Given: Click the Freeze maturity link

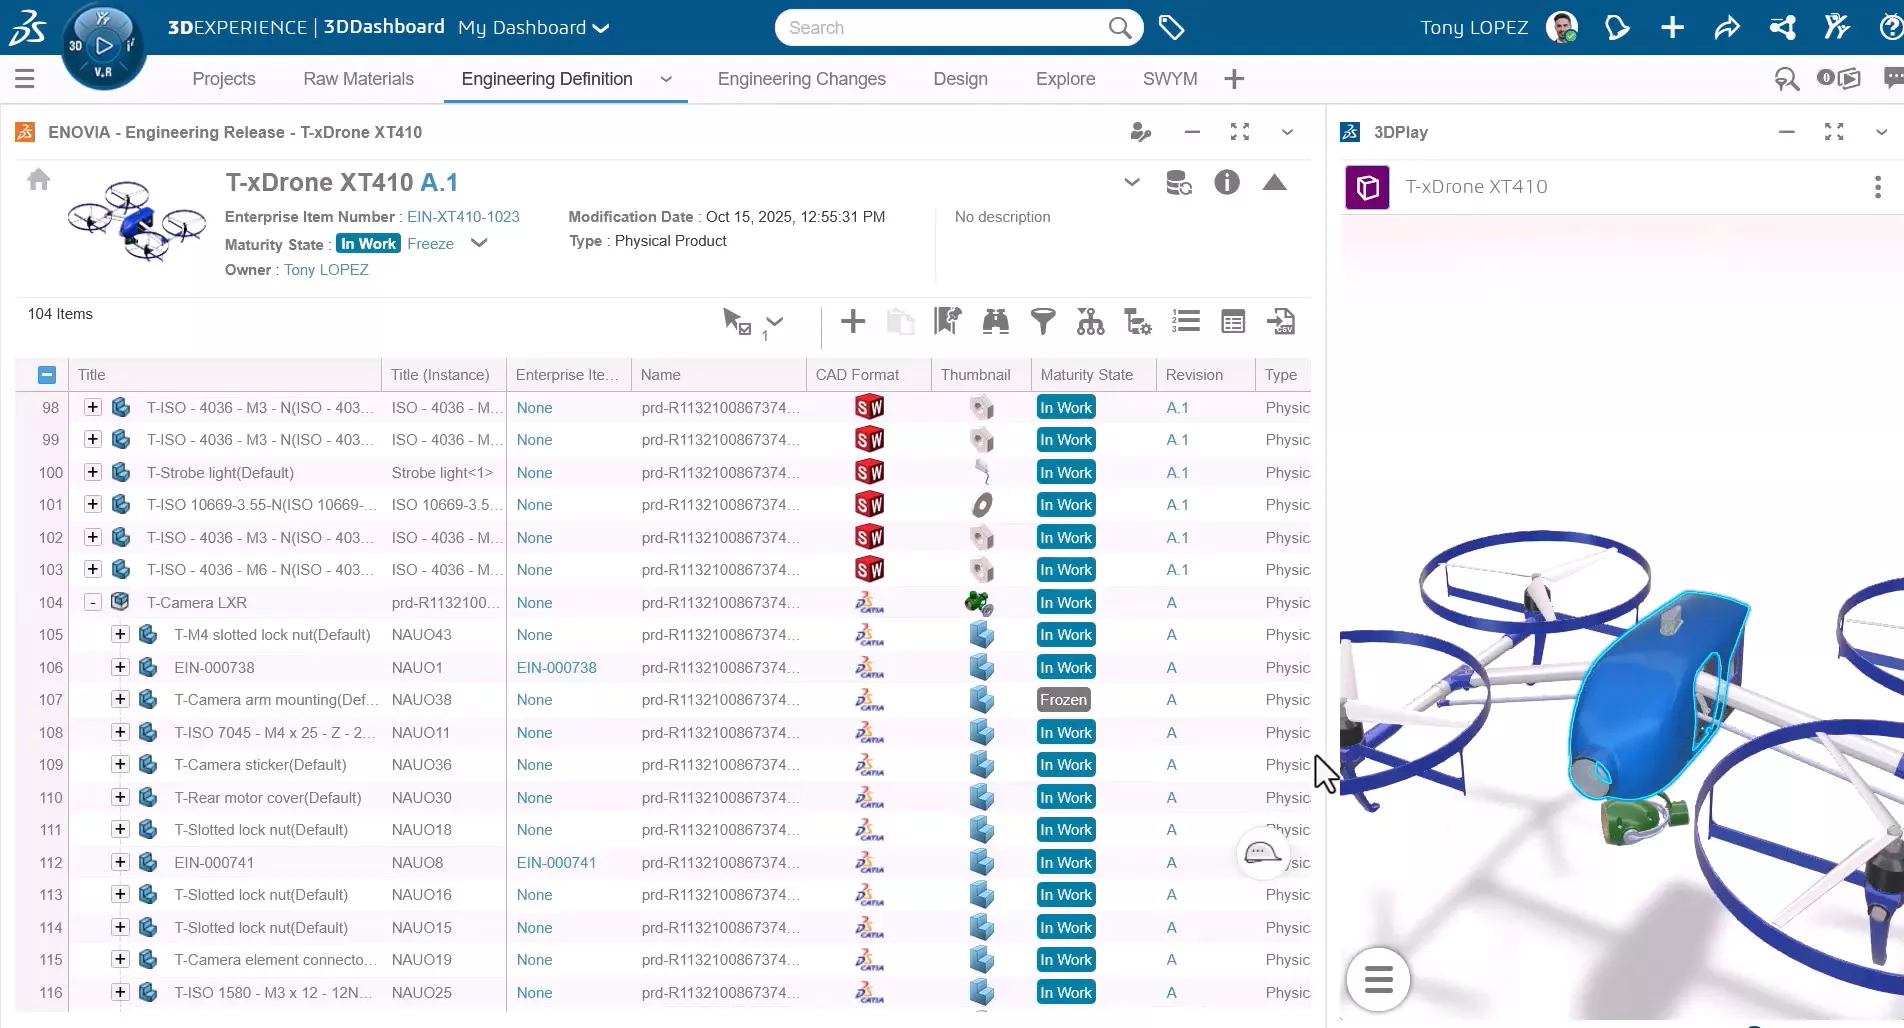Looking at the screenshot, I should coord(430,244).
